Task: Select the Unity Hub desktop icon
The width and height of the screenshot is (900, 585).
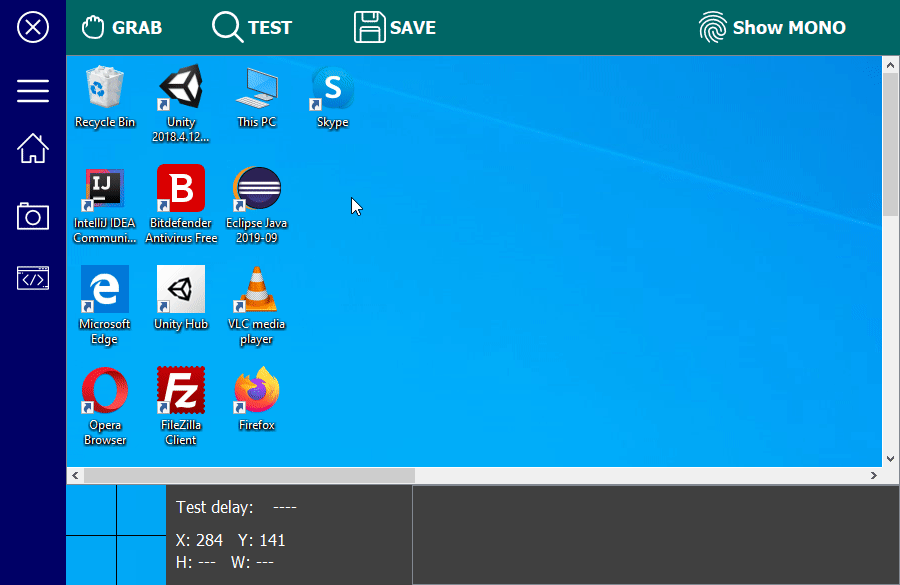Action: point(181,298)
